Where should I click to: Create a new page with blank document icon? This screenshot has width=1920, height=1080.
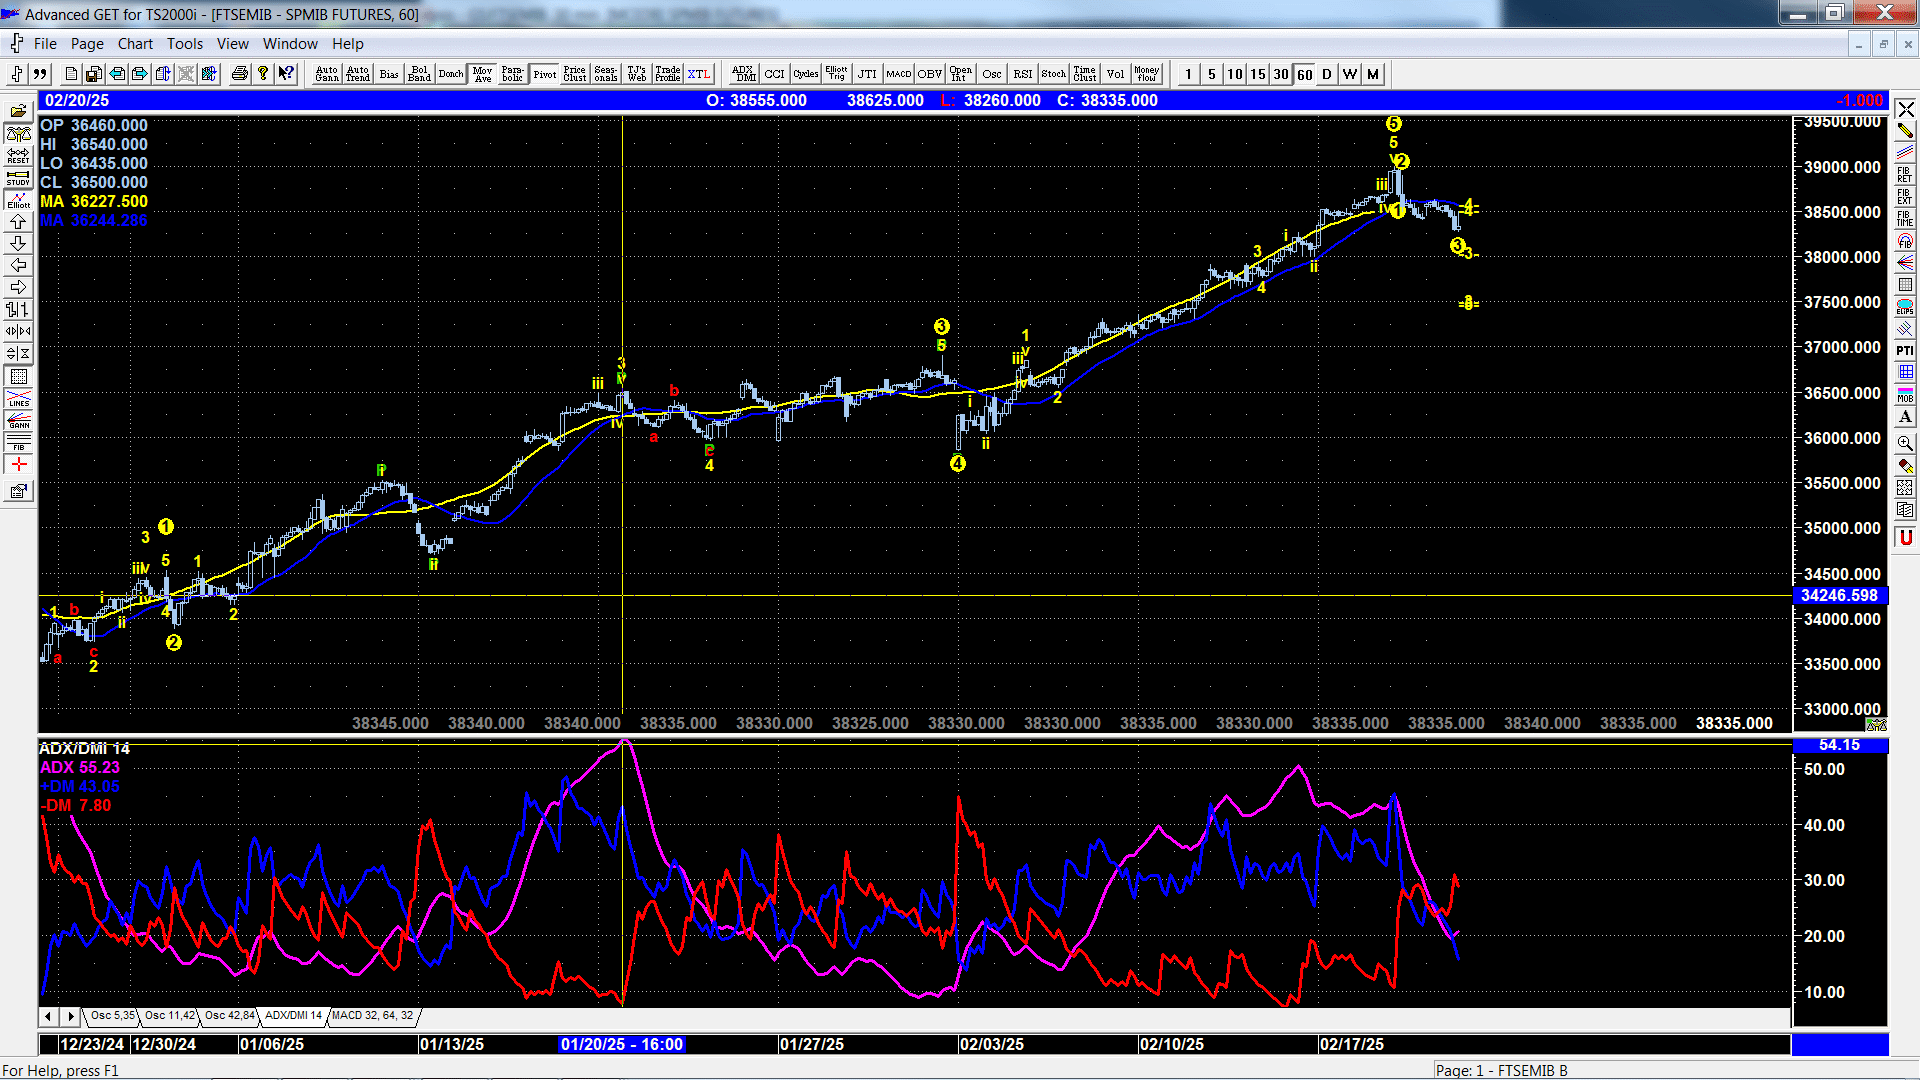[71, 74]
